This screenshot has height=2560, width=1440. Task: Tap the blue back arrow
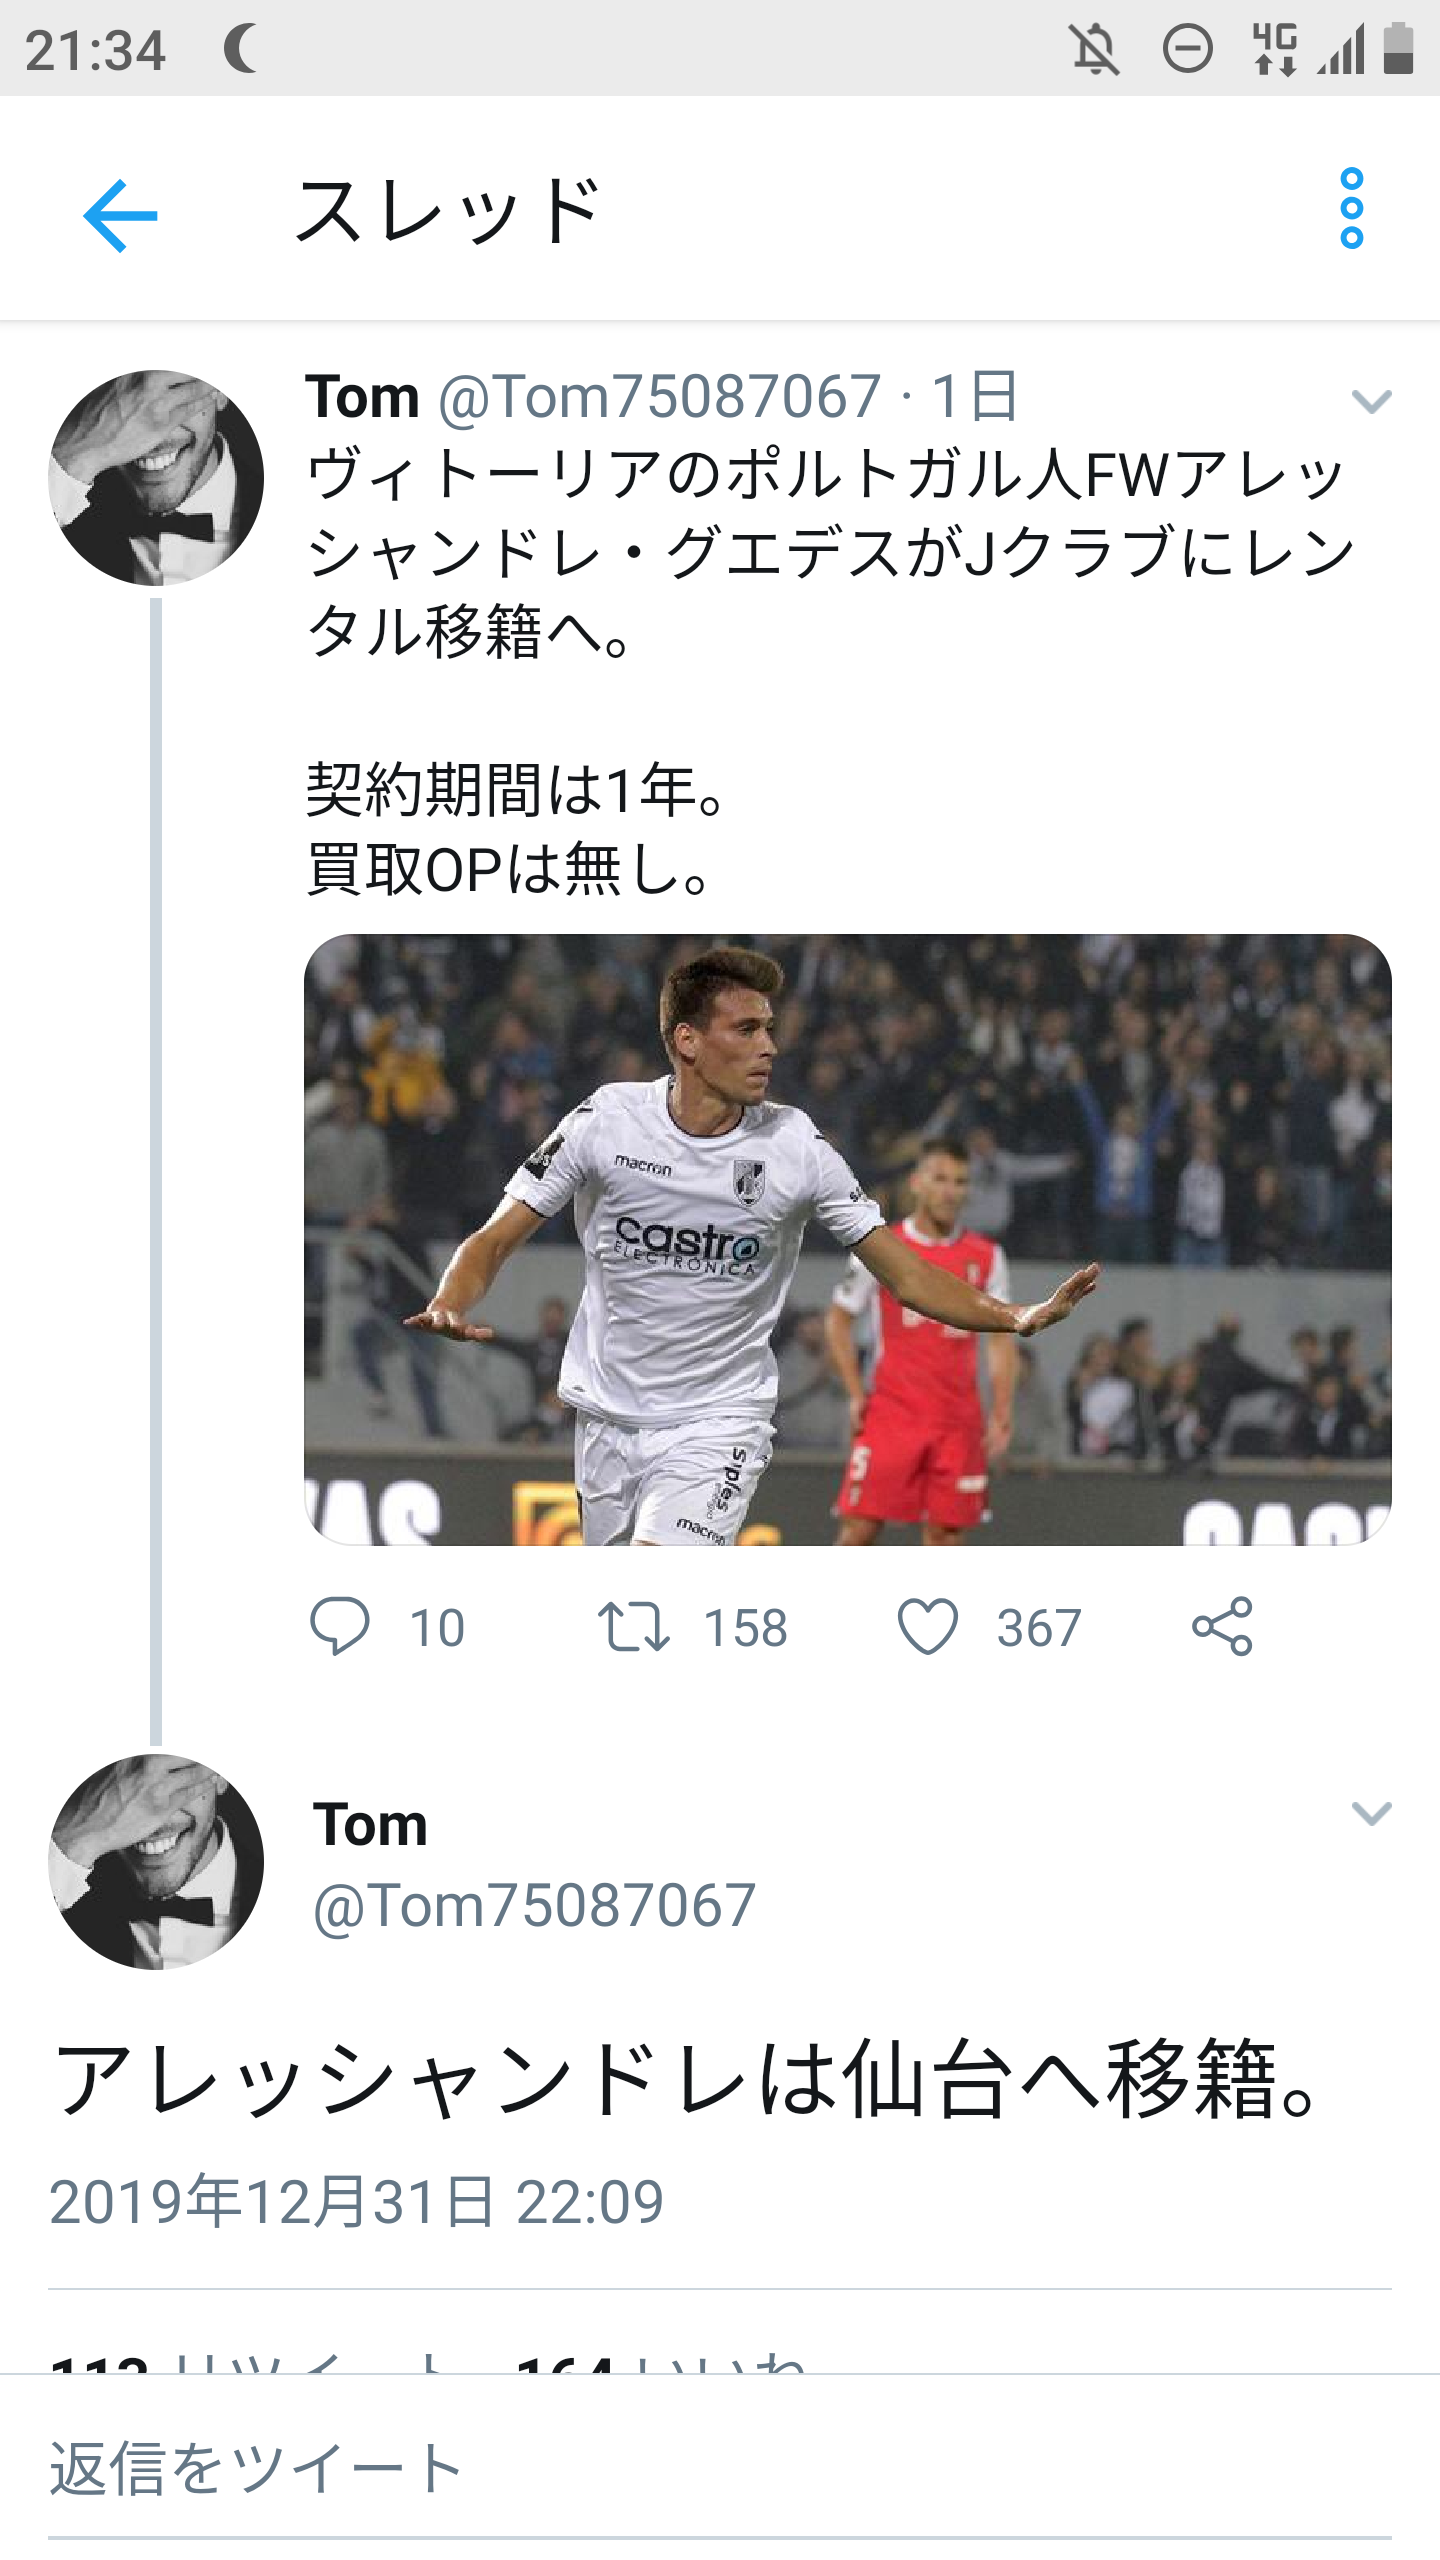click(x=120, y=215)
